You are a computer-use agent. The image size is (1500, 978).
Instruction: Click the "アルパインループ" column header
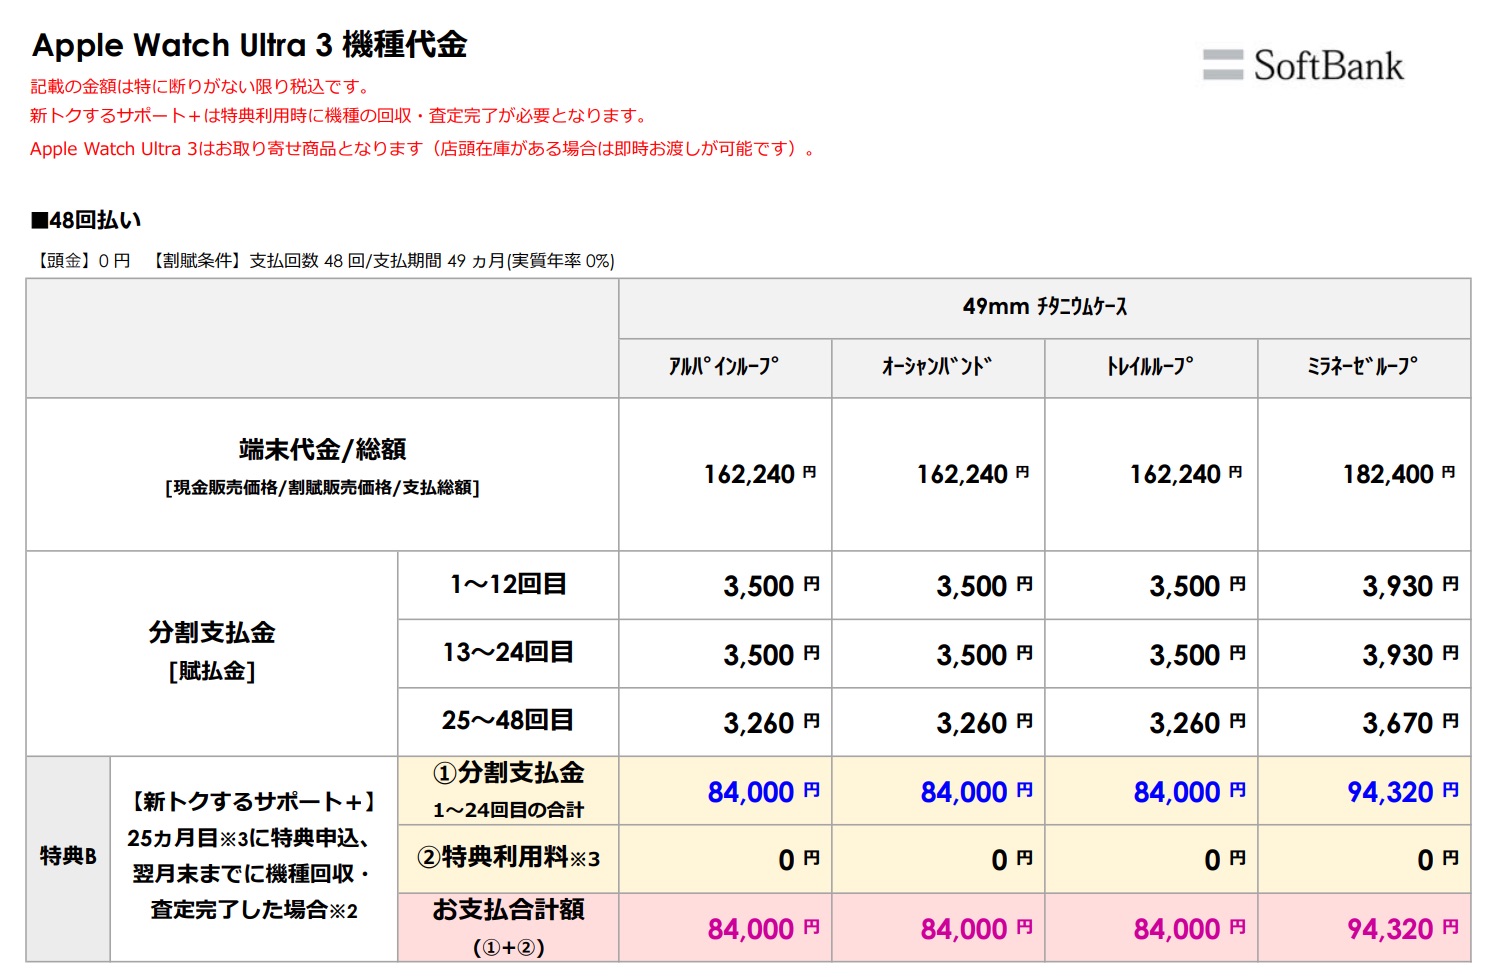click(725, 367)
